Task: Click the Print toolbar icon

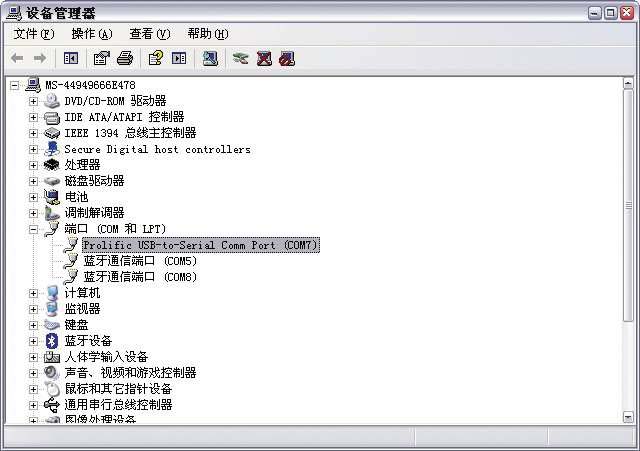Action: click(x=125, y=58)
